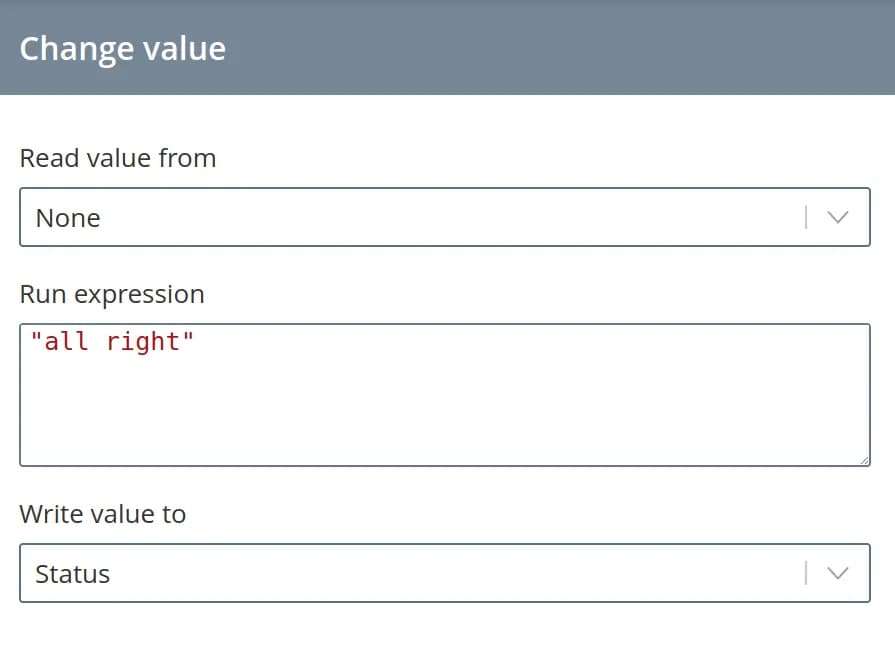This screenshot has width=895, height=645.
Task: Click the word "all" in the expression
Action: coord(67,342)
